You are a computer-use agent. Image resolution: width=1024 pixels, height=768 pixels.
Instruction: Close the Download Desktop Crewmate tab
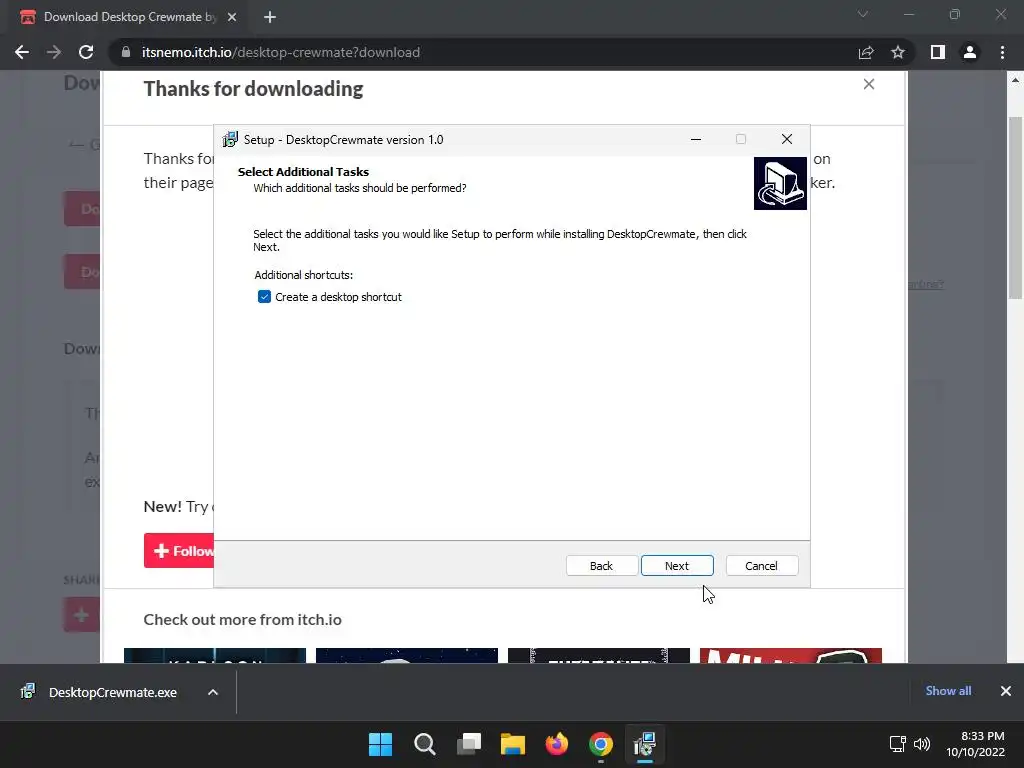pyautogui.click(x=232, y=17)
